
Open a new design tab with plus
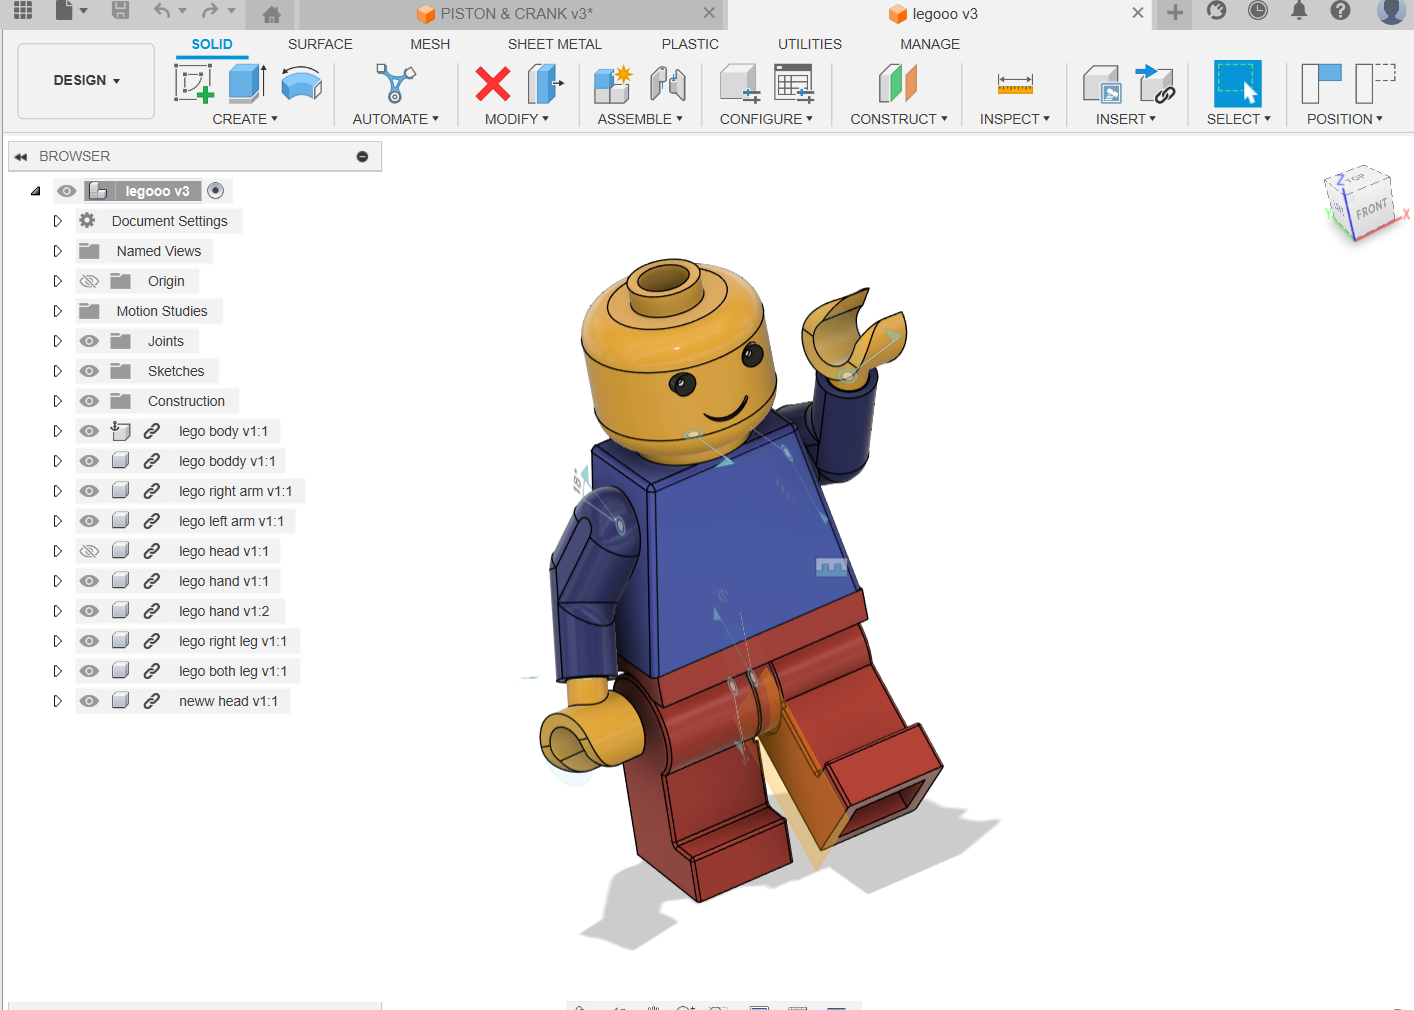click(x=1175, y=13)
